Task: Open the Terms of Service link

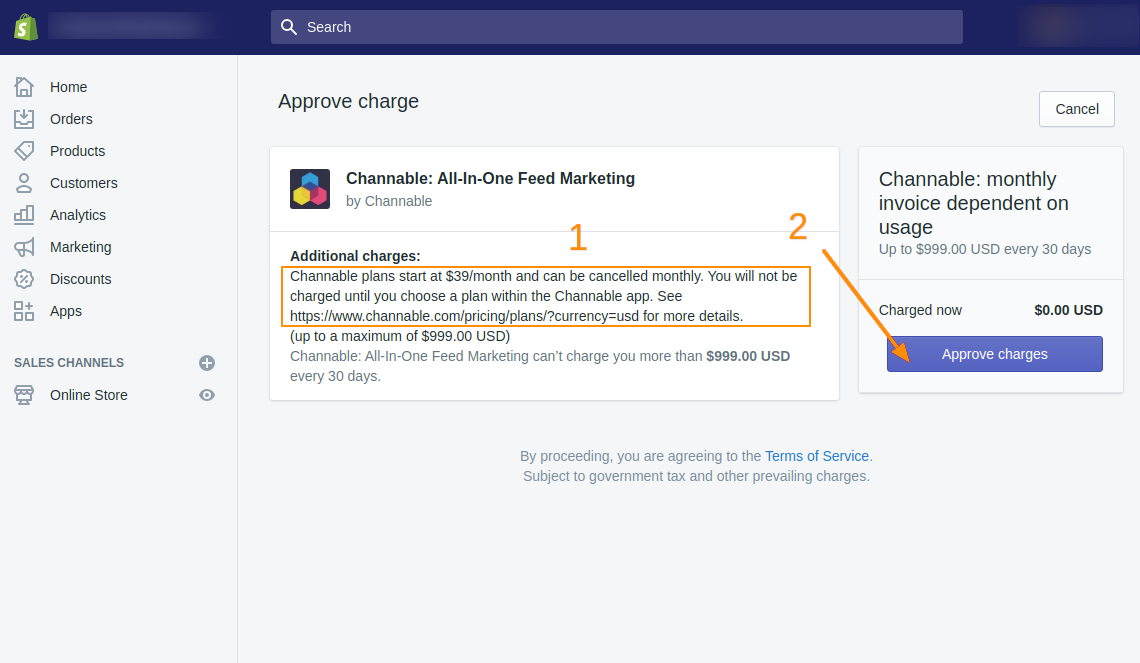Action: (817, 456)
